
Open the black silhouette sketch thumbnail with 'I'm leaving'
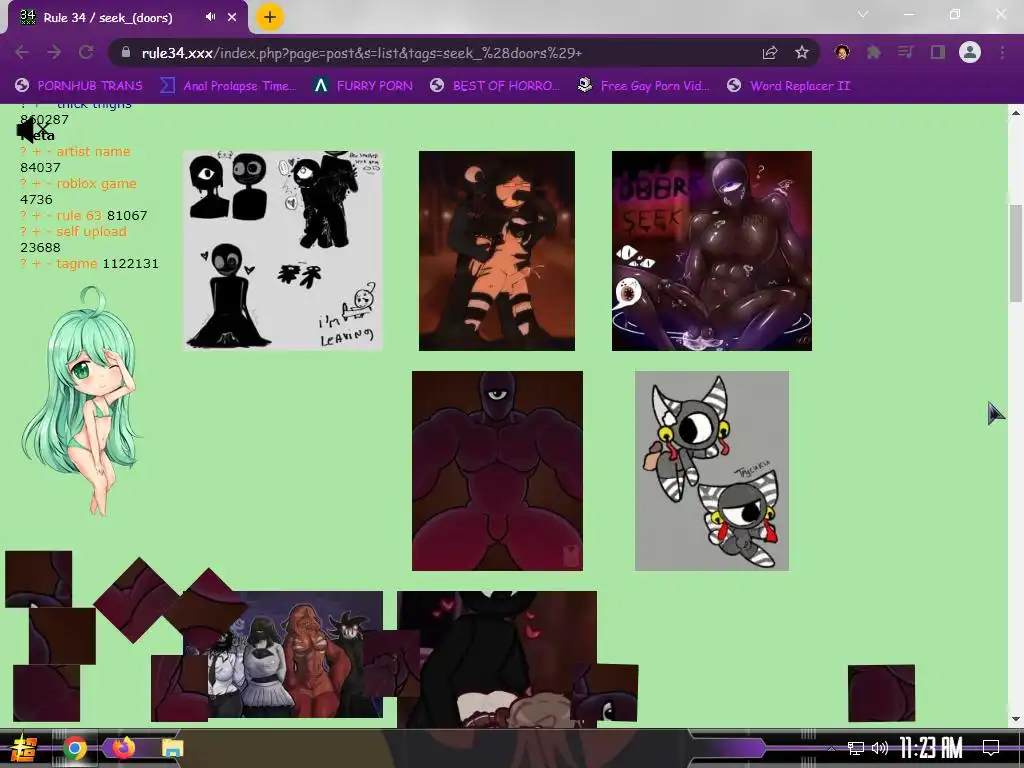click(x=283, y=251)
